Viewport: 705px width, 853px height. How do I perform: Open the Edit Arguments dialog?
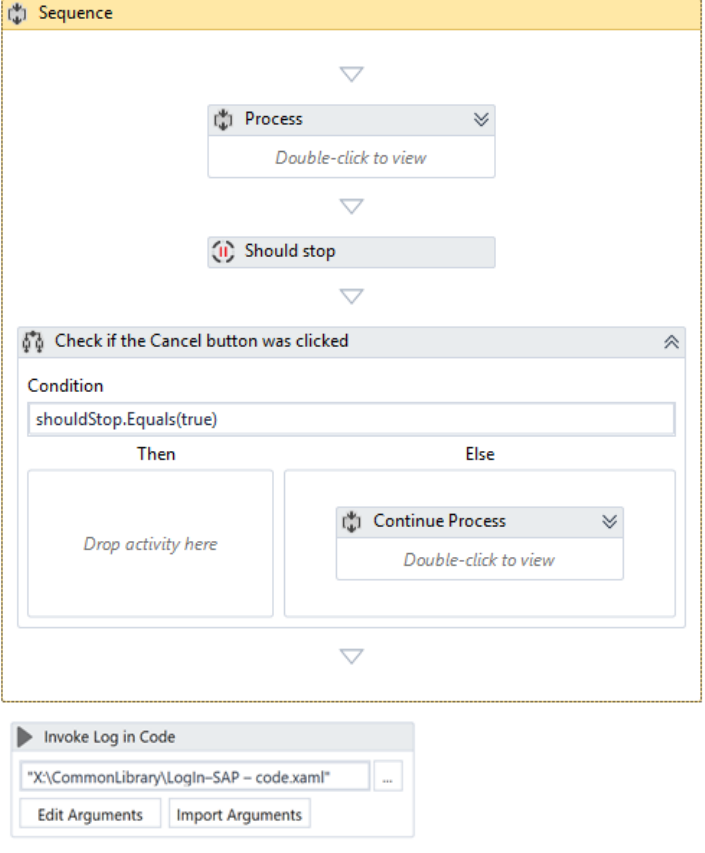tap(90, 814)
